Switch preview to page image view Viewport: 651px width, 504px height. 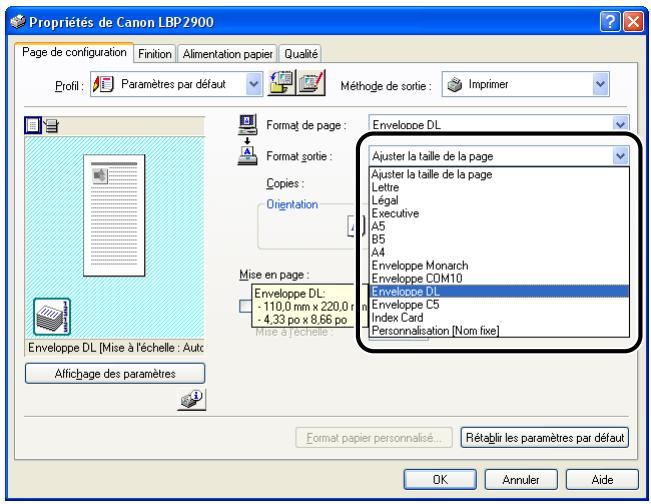(33, 125)
